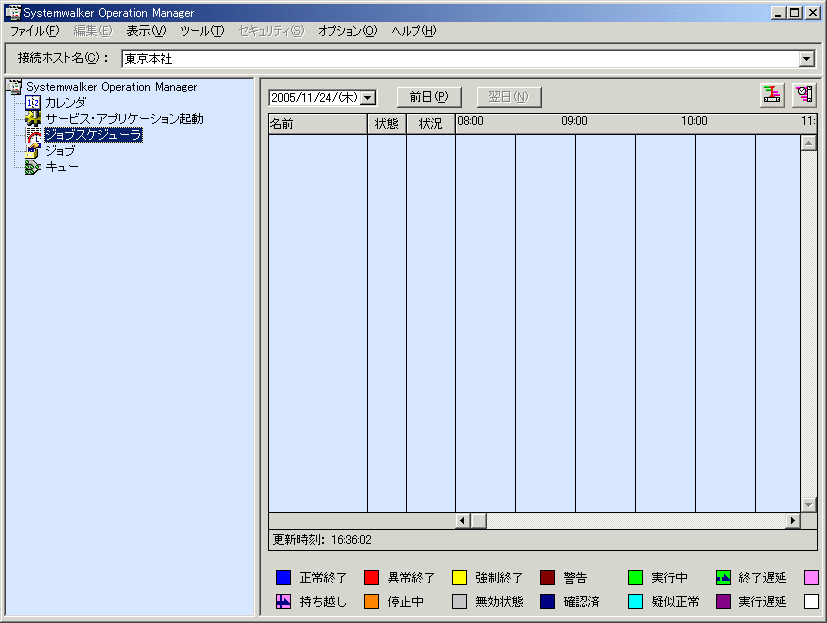Click the vertical scrollbar down arrow
This screenshot has width=827, height=623.
[809, 505]
